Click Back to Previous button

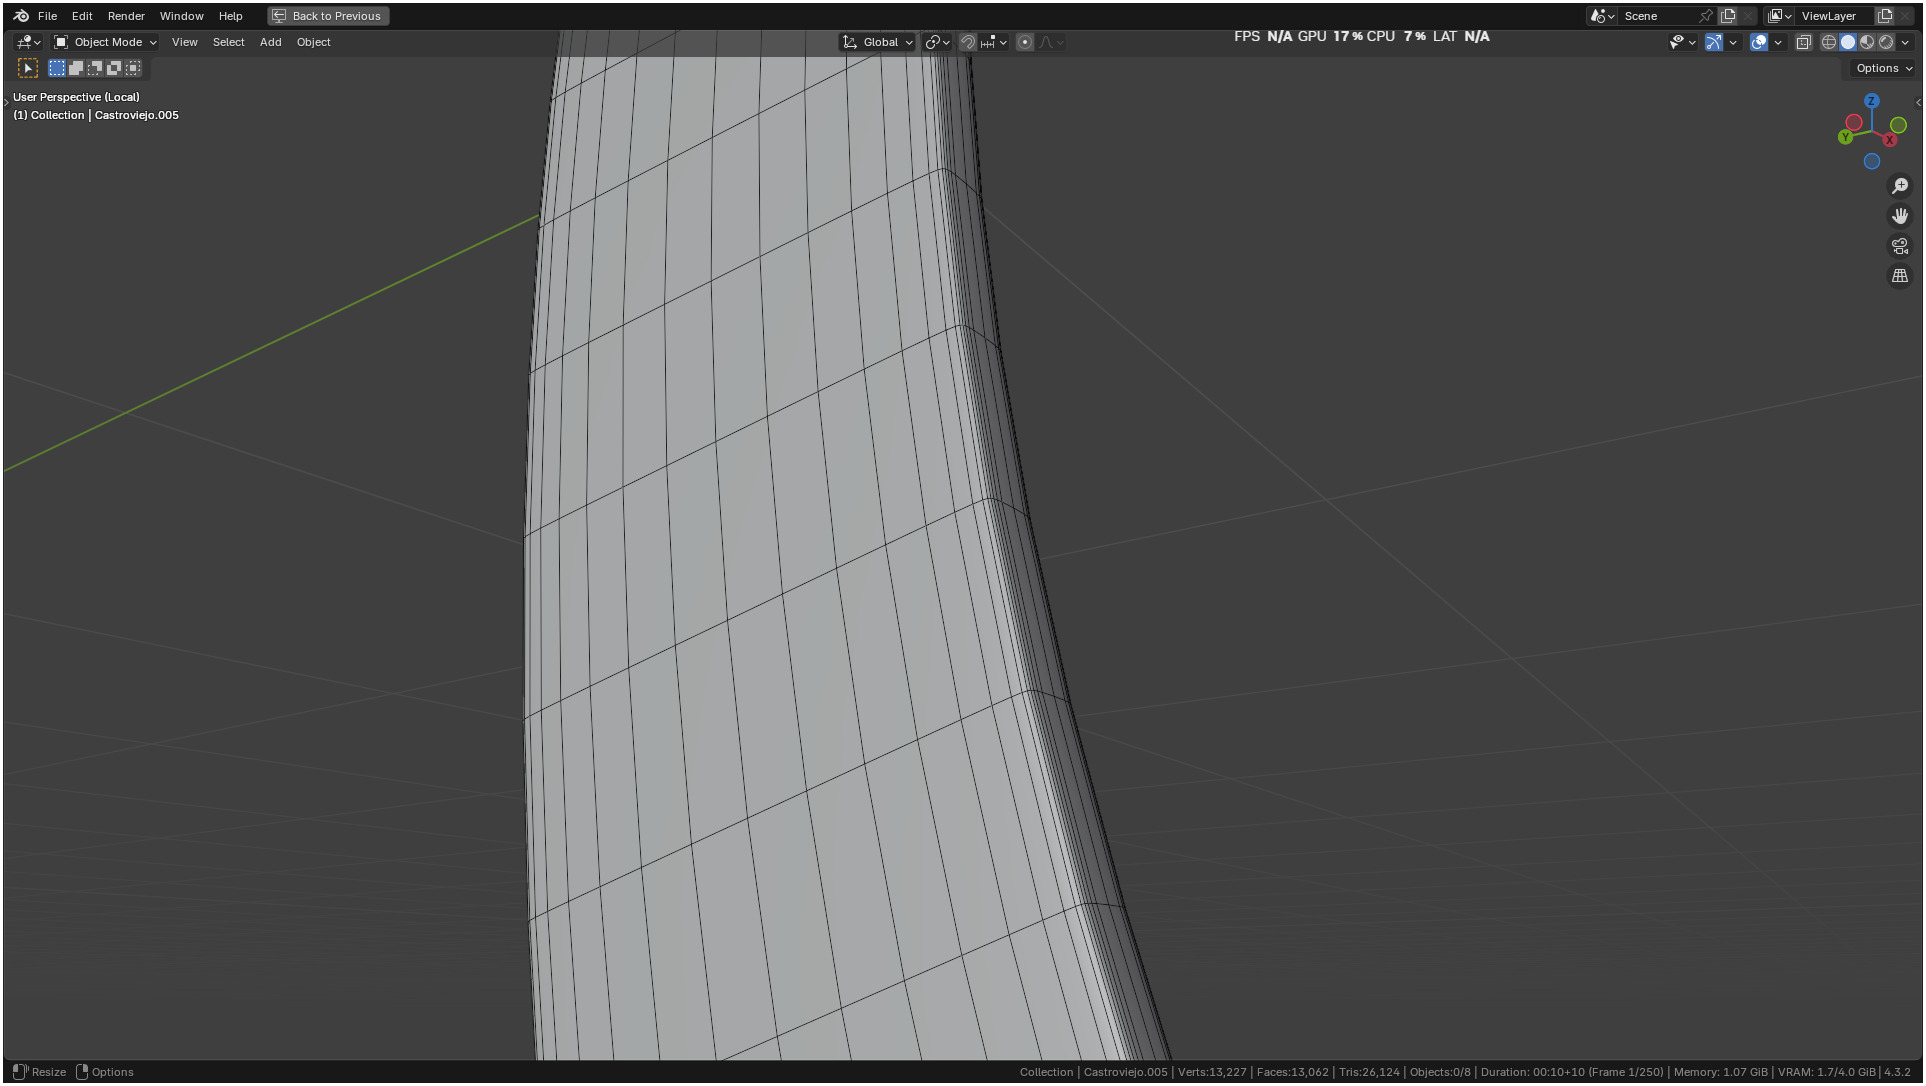(x=328, y=16)
